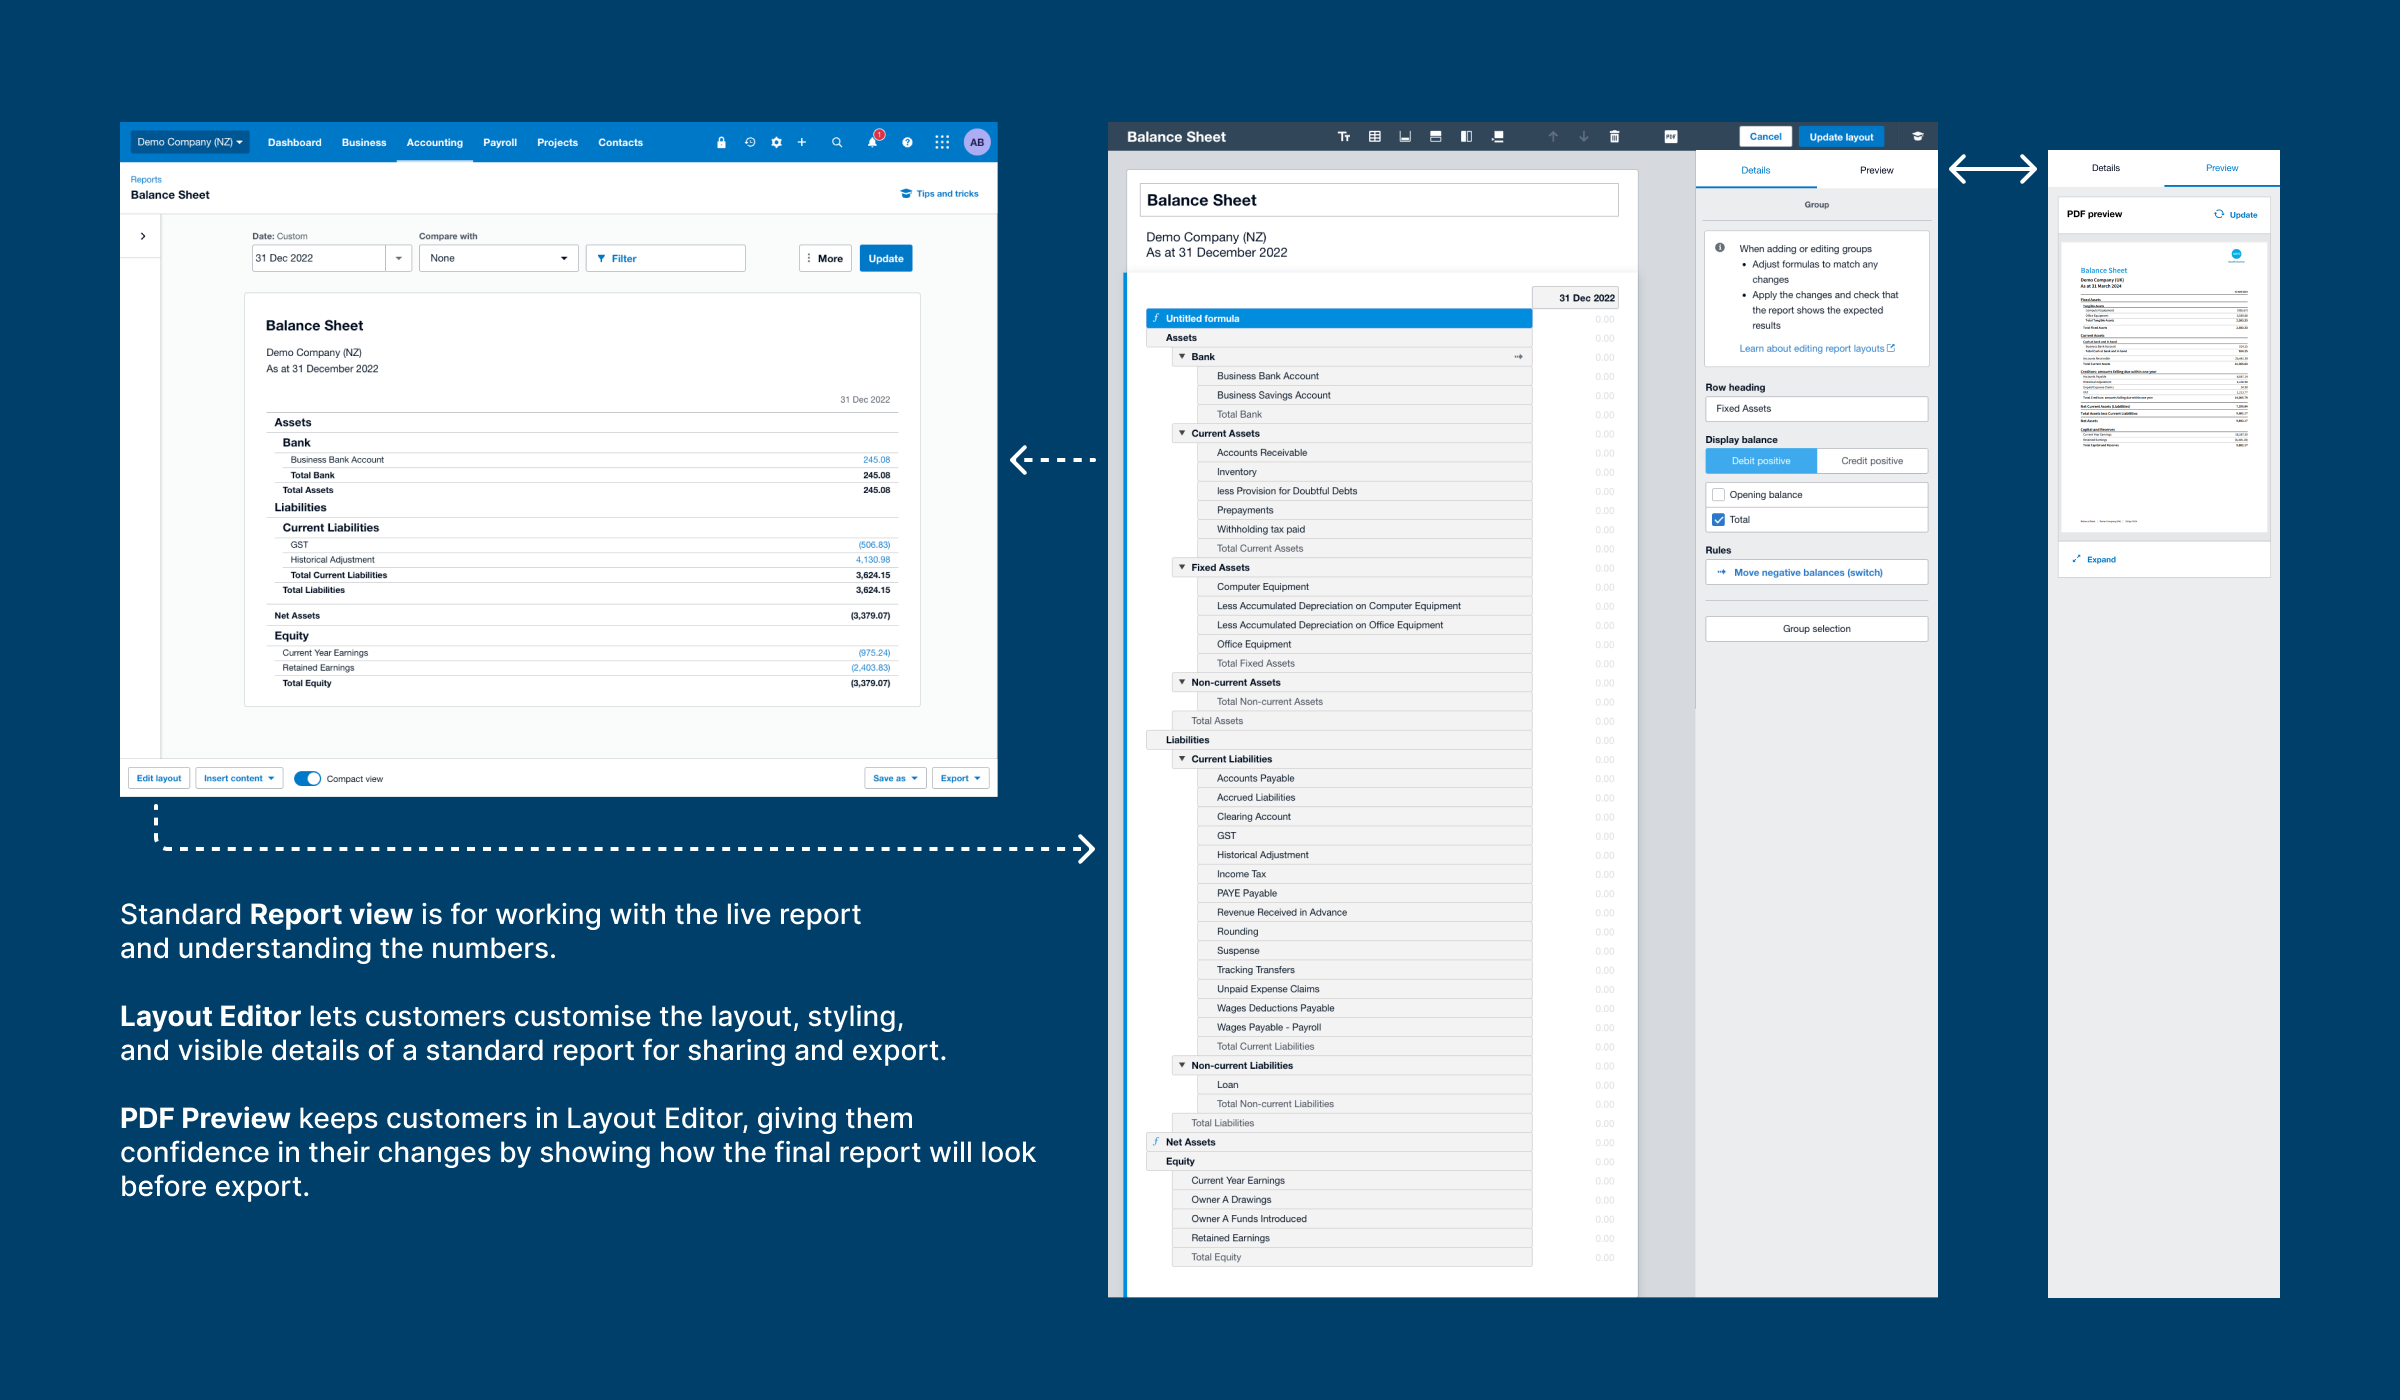This screenshot has height=1400, width=2400.
Task: Collapse the Non-current Liabilities group
Action: [x=1182, y=1066]
